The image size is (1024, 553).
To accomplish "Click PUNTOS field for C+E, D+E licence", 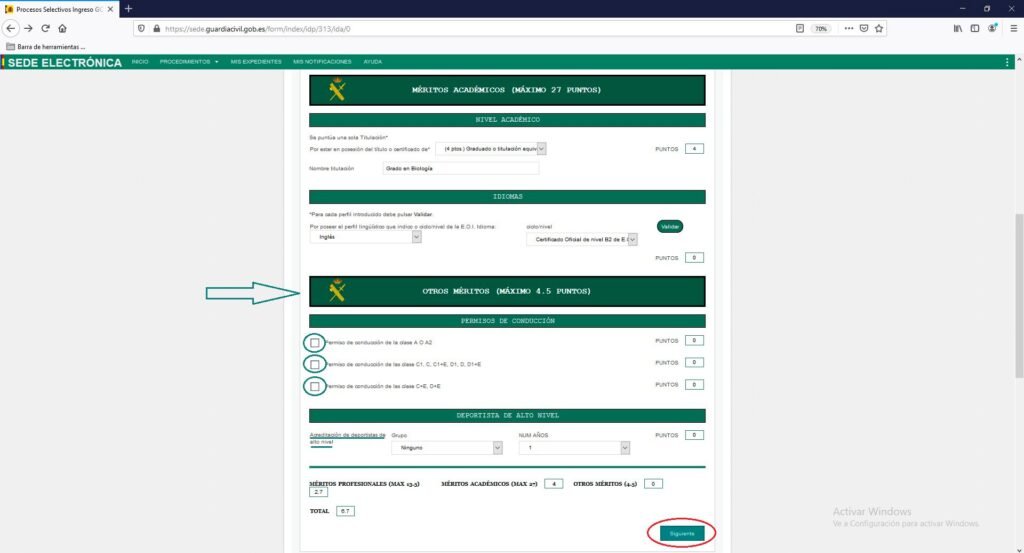I will [694, 385].
